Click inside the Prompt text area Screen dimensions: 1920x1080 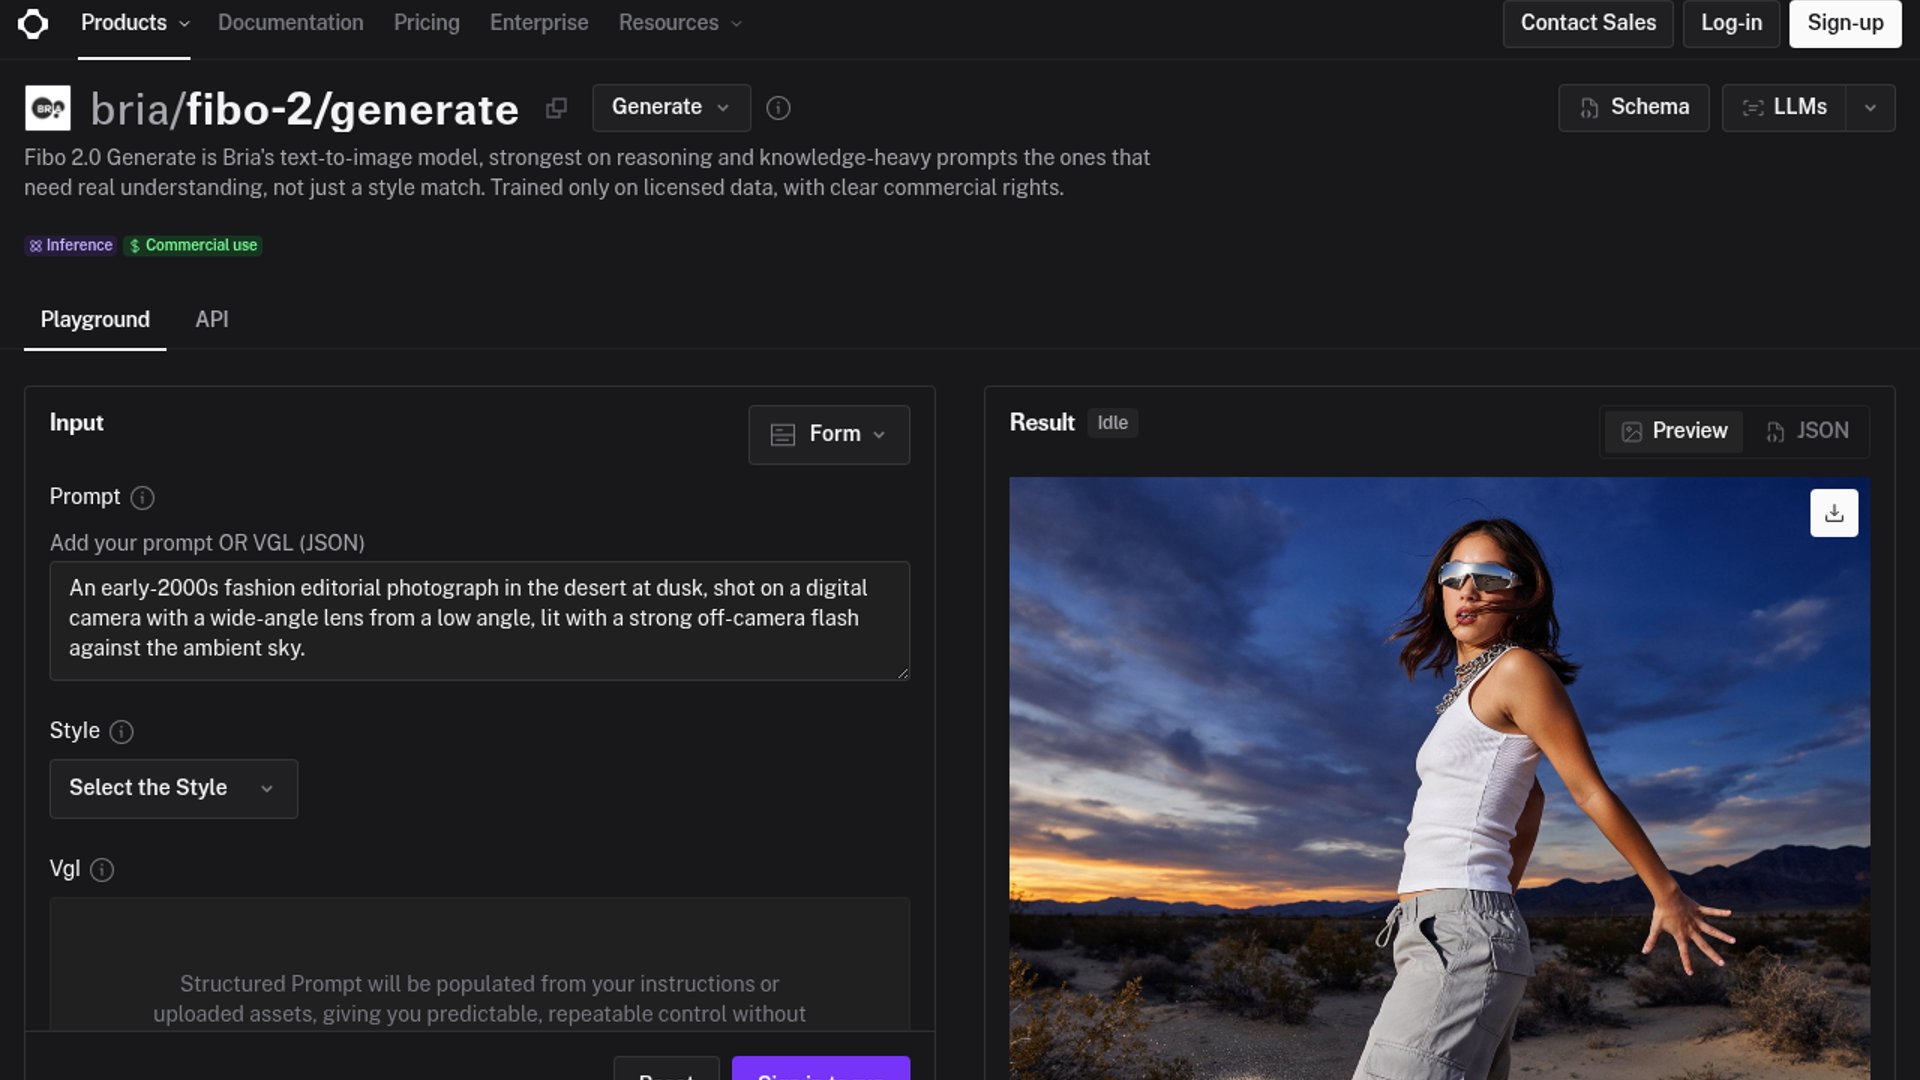pyautogui.click(x=480, y=621)
